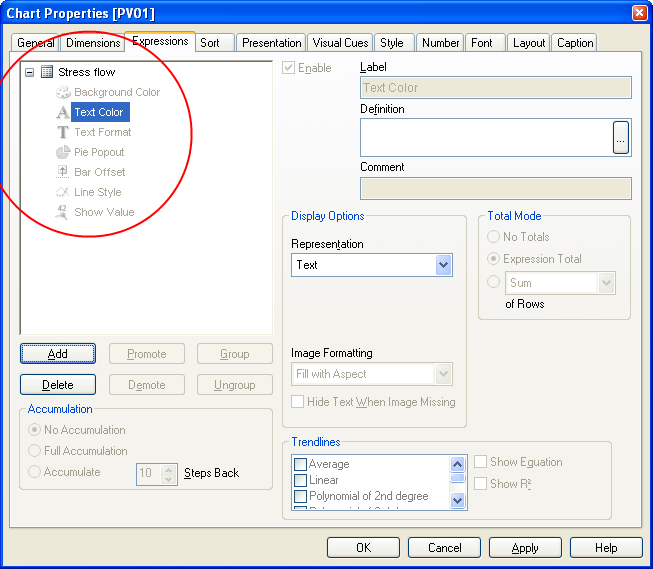
Task: Switch to the Caption tab
Action: (x=575, y=42)
